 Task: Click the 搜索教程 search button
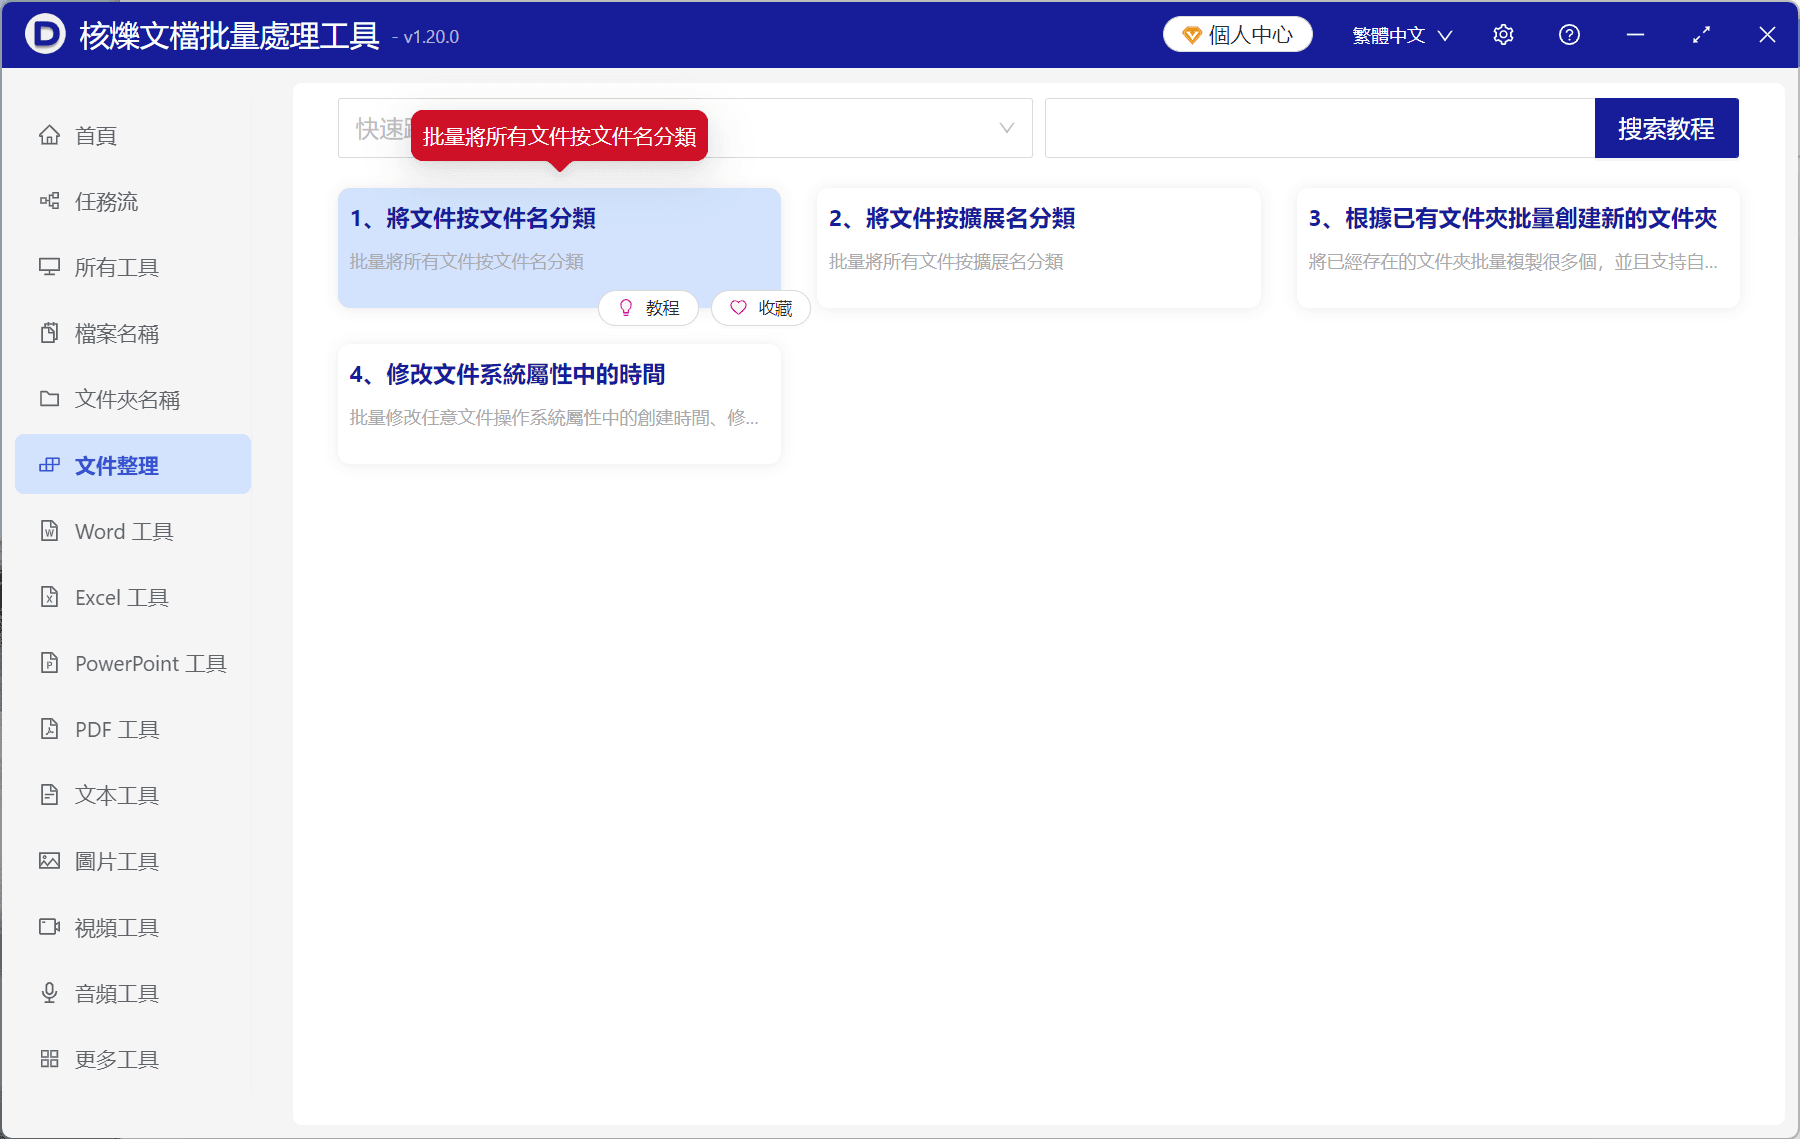tap(1666, 128)
